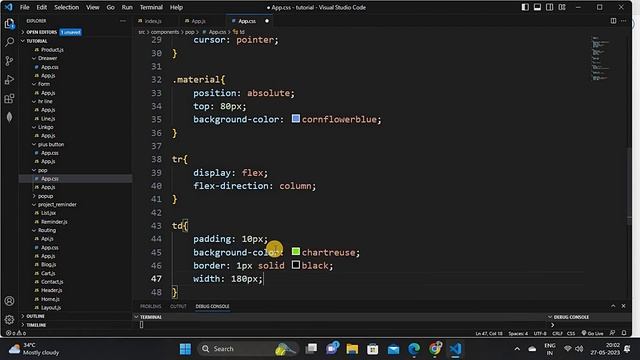Open File Explorer from taskbar

point(352,349)
